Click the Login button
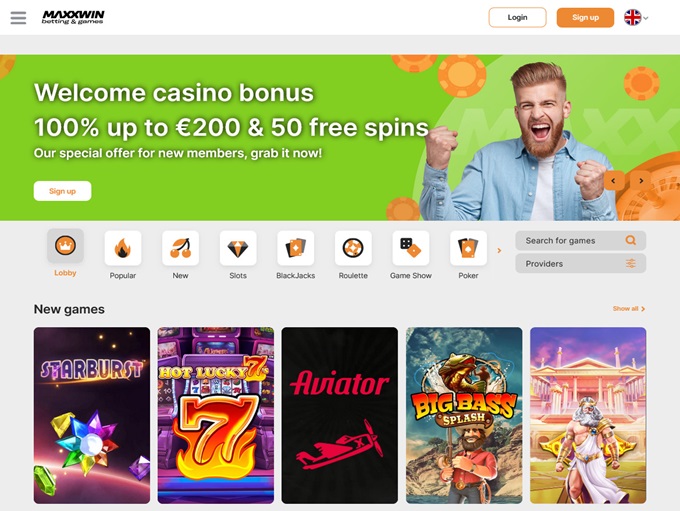Viewport: 680px width, 511px height. tap(517, 17)
